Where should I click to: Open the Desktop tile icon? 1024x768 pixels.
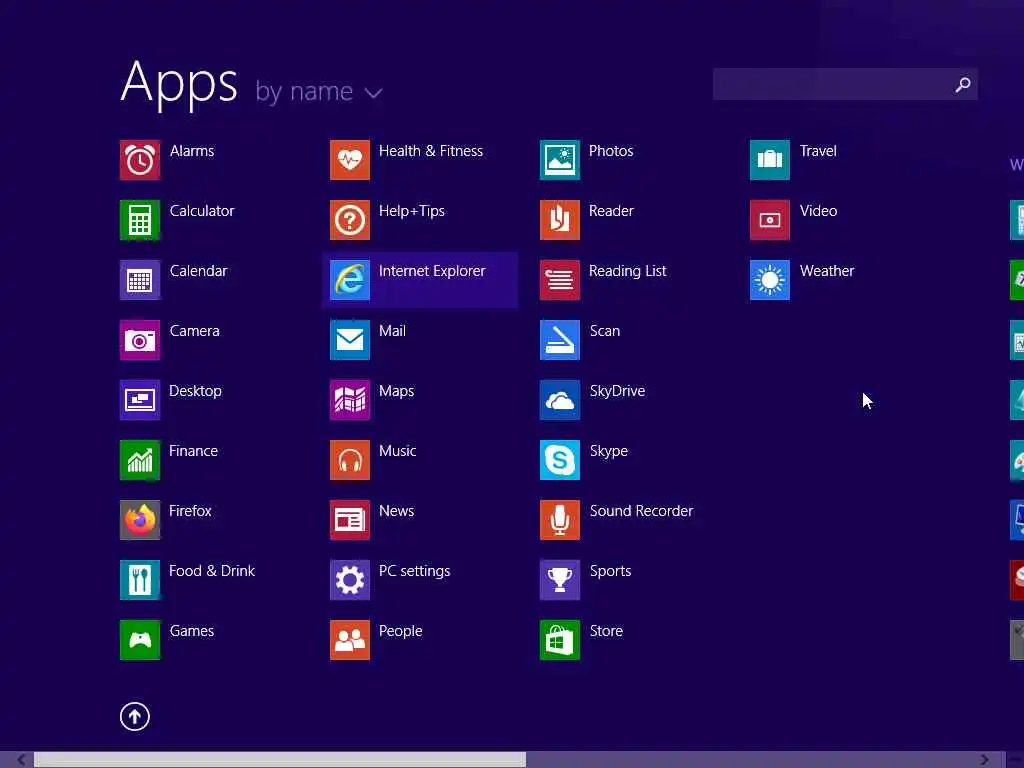tap(140, 400)
